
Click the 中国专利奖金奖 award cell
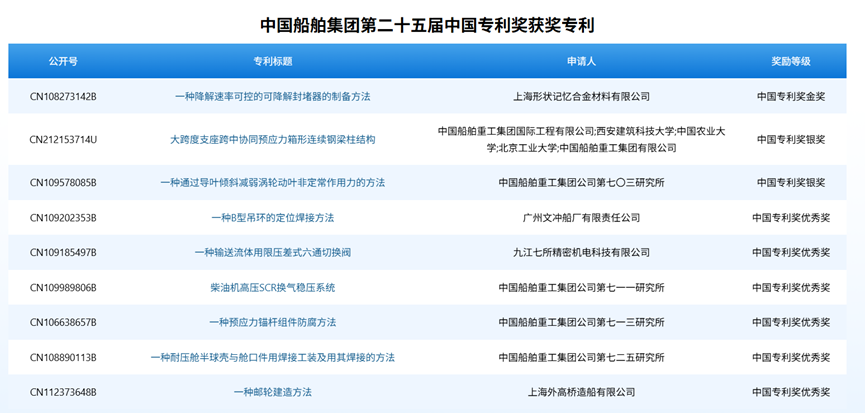[x=790, y=96]
